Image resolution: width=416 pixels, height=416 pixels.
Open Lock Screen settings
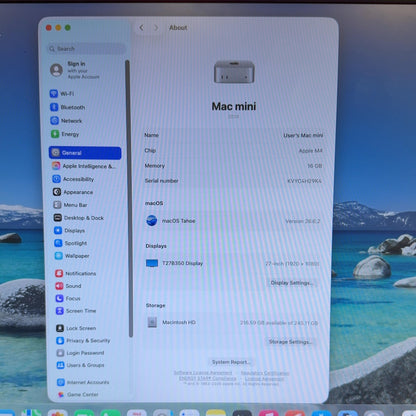coord(76,328)
